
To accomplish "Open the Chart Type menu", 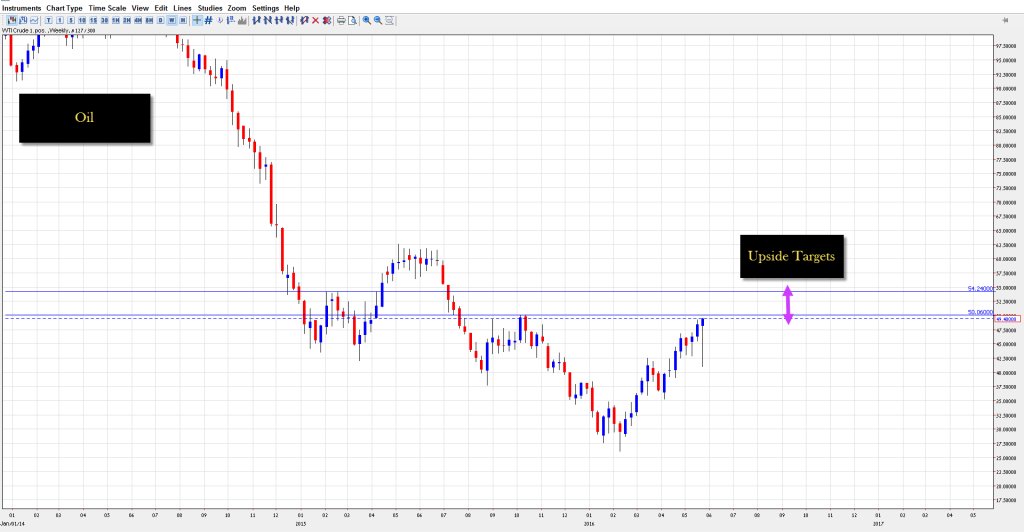I will click(64, 8).
